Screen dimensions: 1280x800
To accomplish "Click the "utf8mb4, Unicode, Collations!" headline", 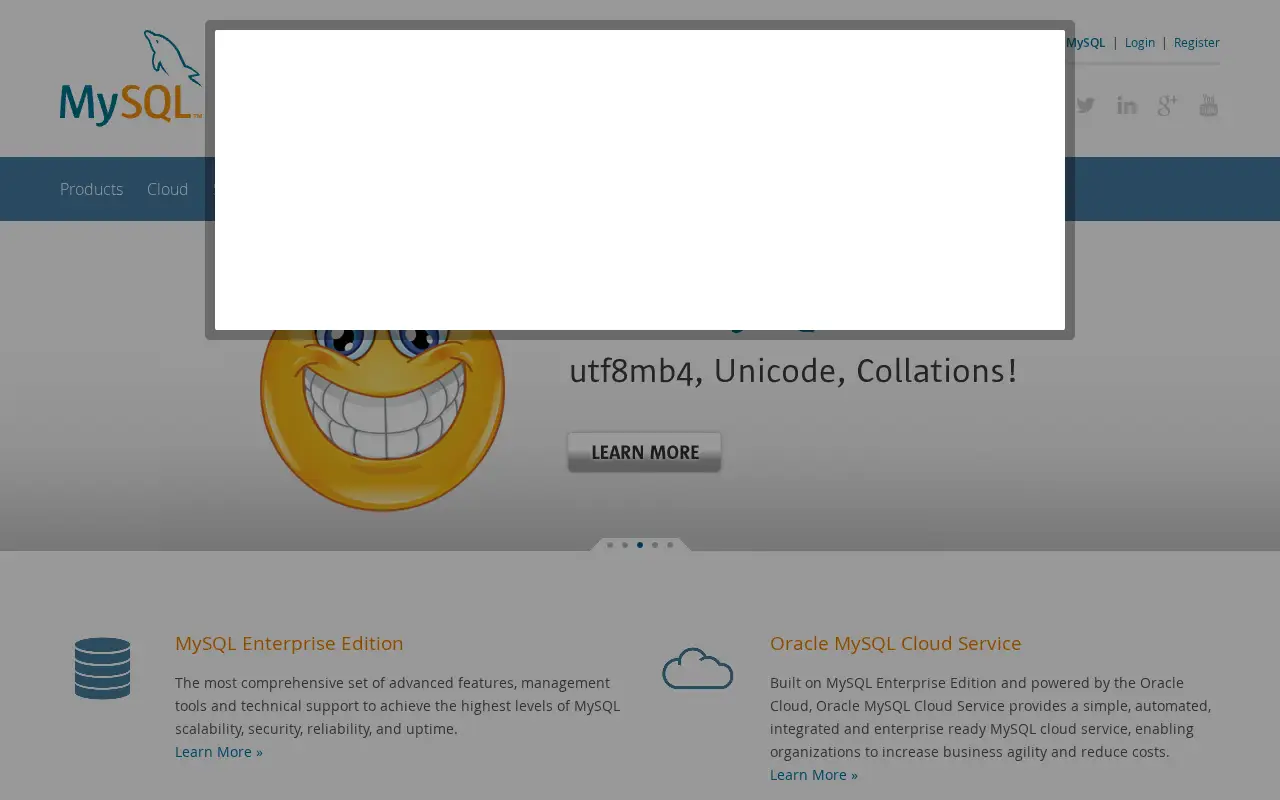I will 793,371.
